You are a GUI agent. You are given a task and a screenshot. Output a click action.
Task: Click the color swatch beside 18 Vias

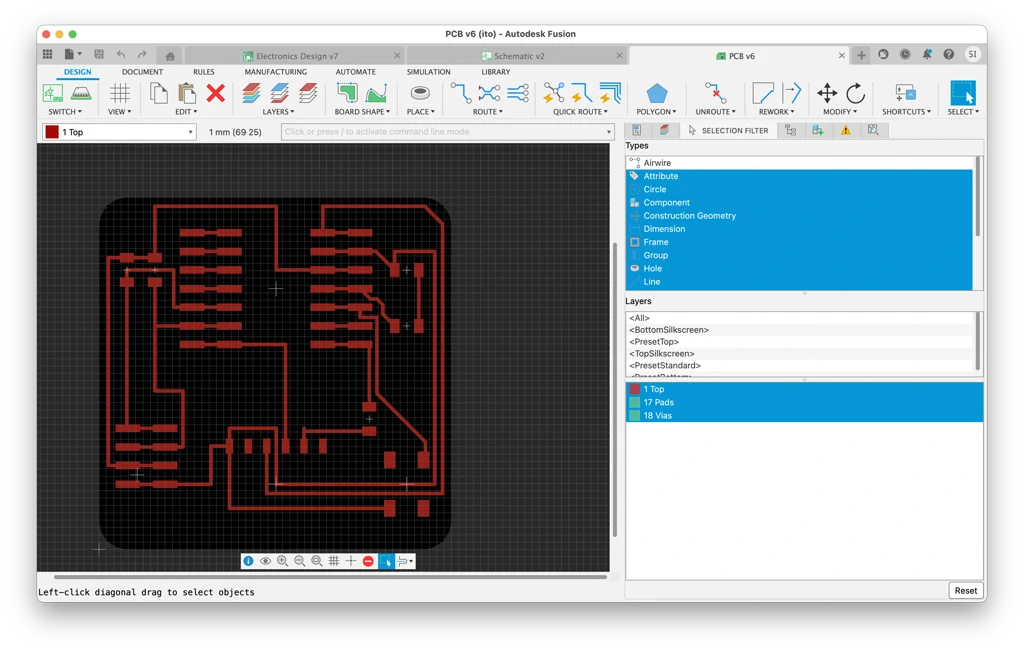pos(634,415)
